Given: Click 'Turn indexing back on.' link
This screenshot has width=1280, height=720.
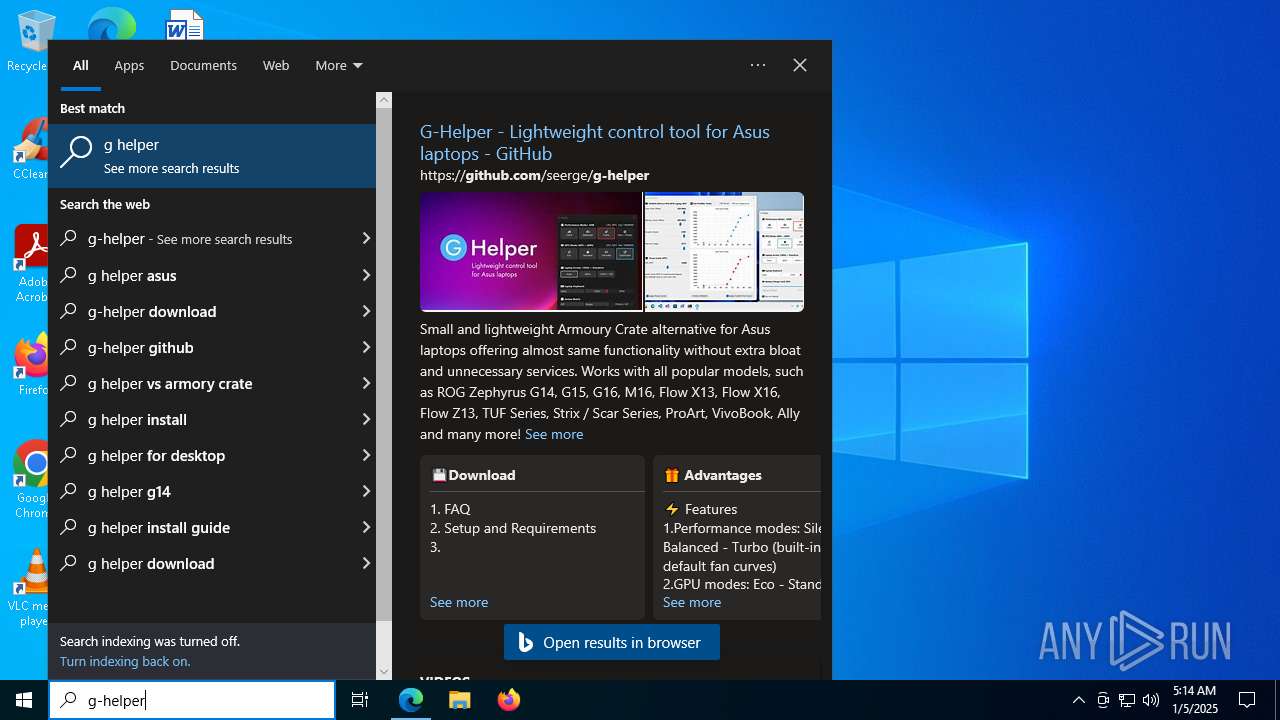Looking at the screenshot, I should point(125,661).
